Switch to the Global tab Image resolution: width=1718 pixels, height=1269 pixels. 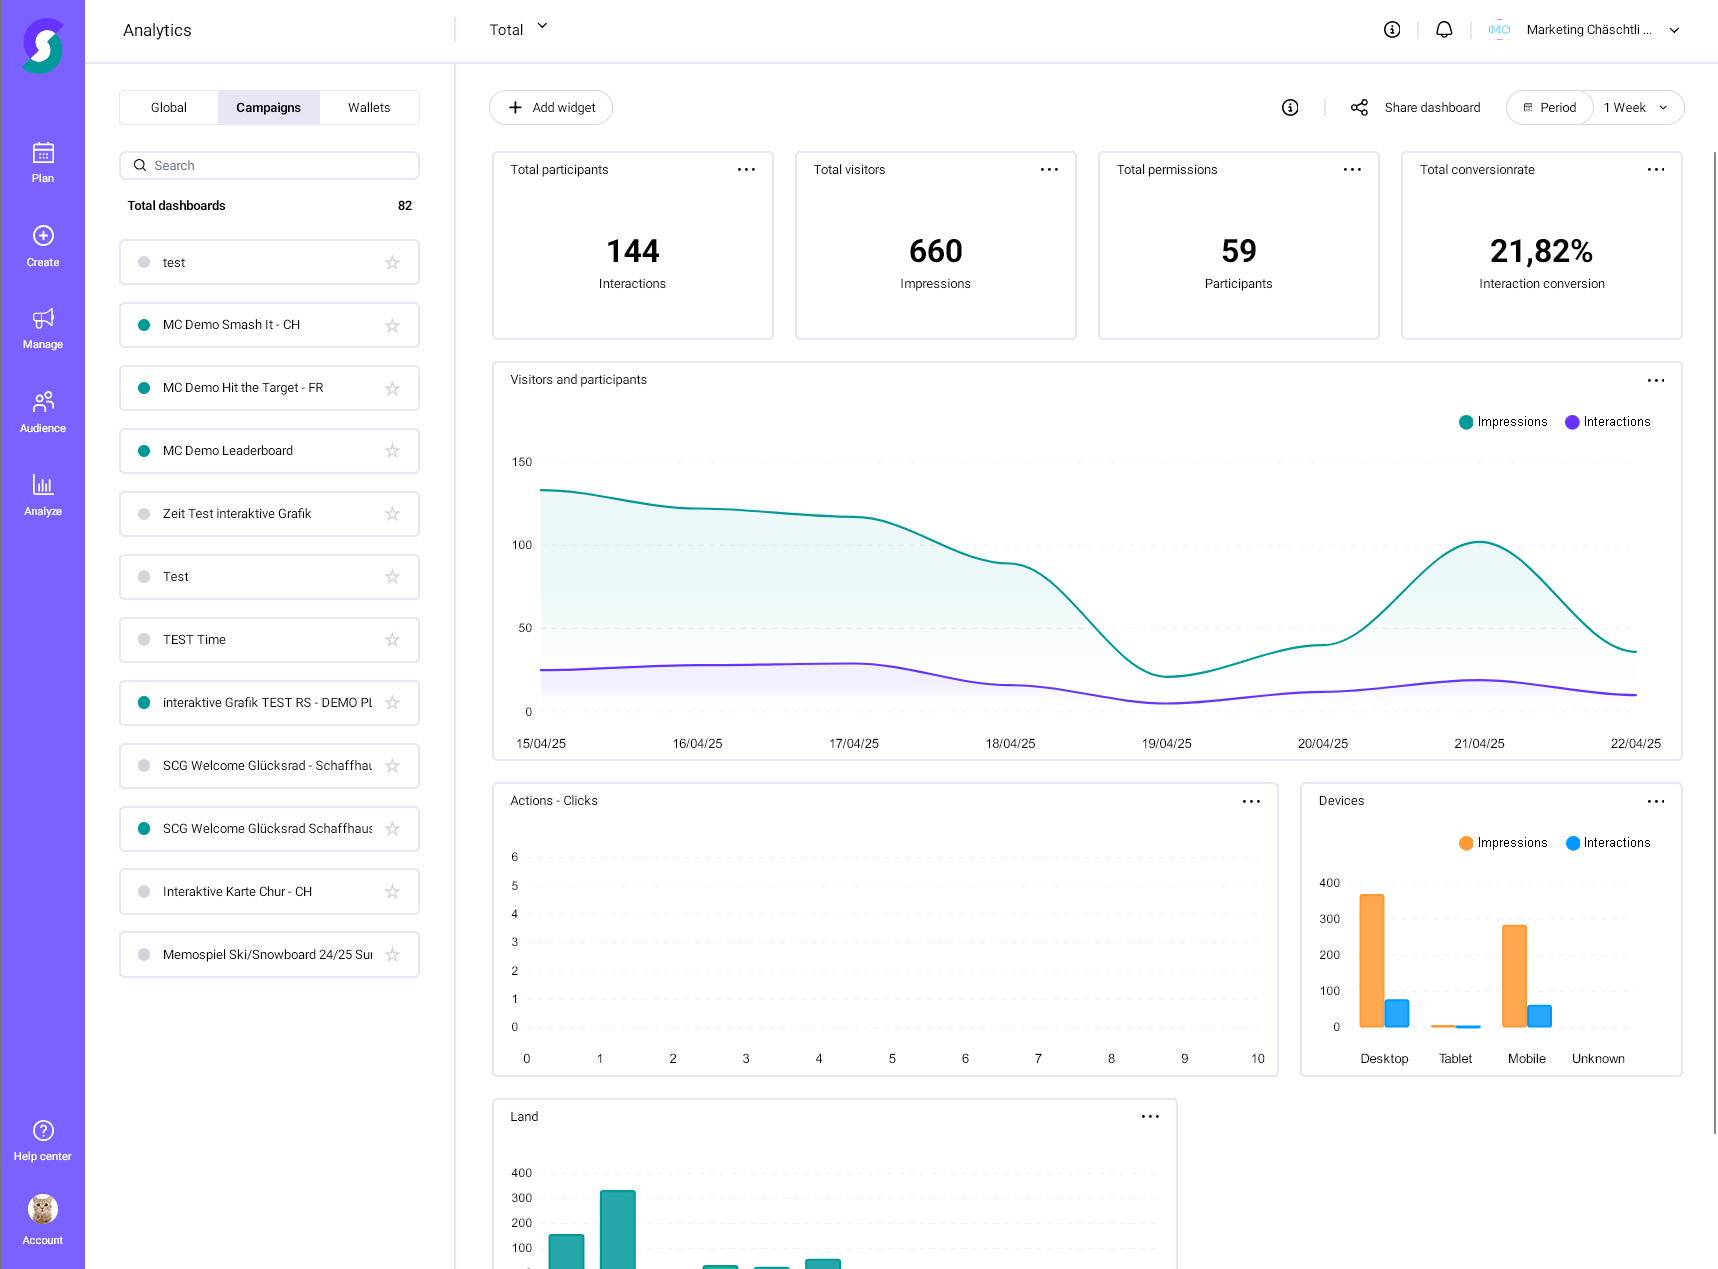[x=168, y=107]
